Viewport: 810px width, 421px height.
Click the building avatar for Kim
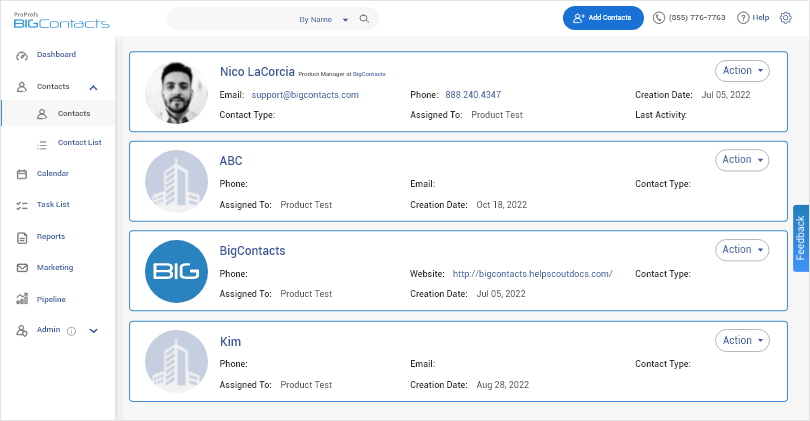click(176, 362)
